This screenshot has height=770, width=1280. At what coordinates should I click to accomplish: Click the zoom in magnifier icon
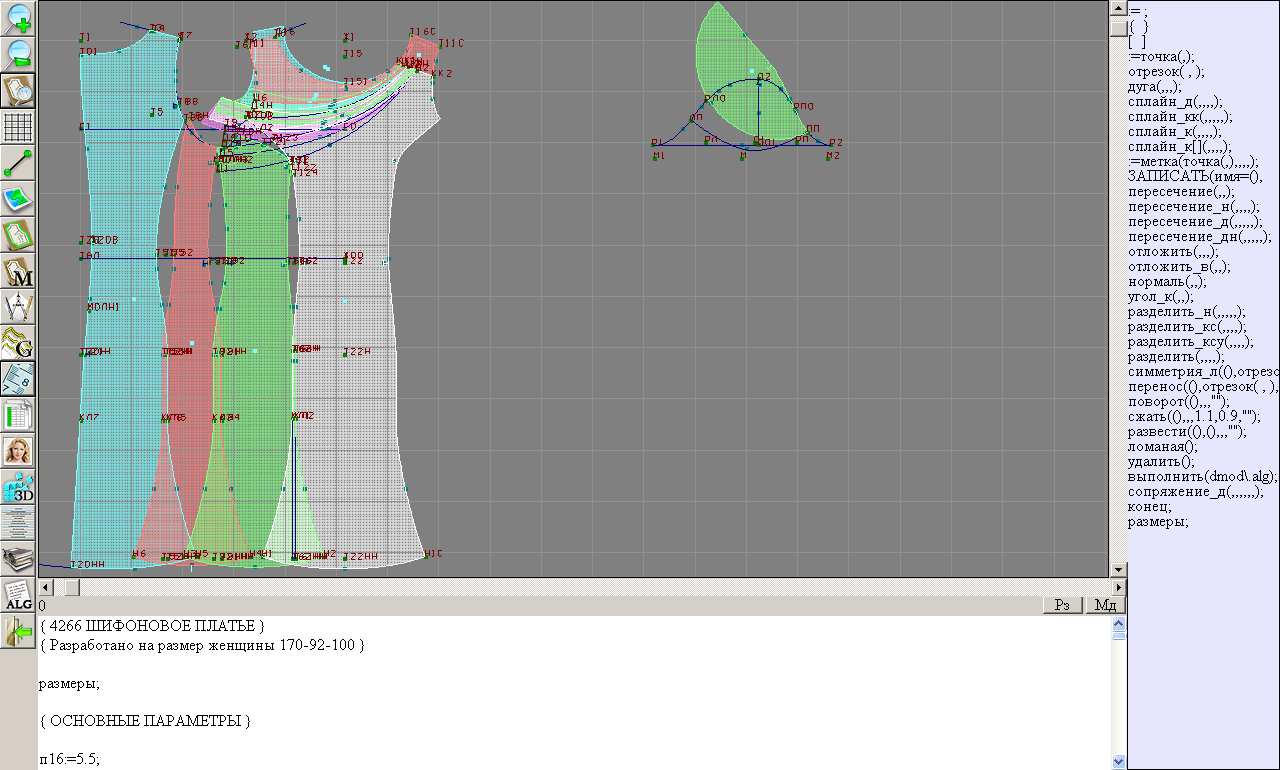18,18
